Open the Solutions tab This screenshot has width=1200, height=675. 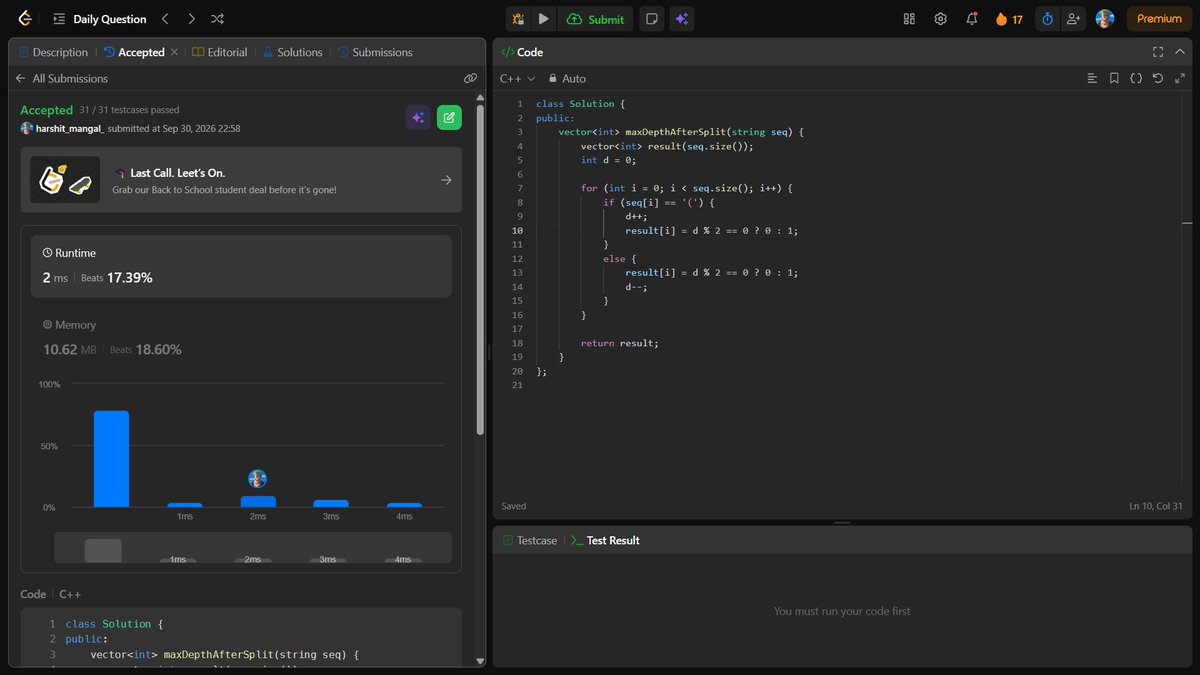point(292,52)
